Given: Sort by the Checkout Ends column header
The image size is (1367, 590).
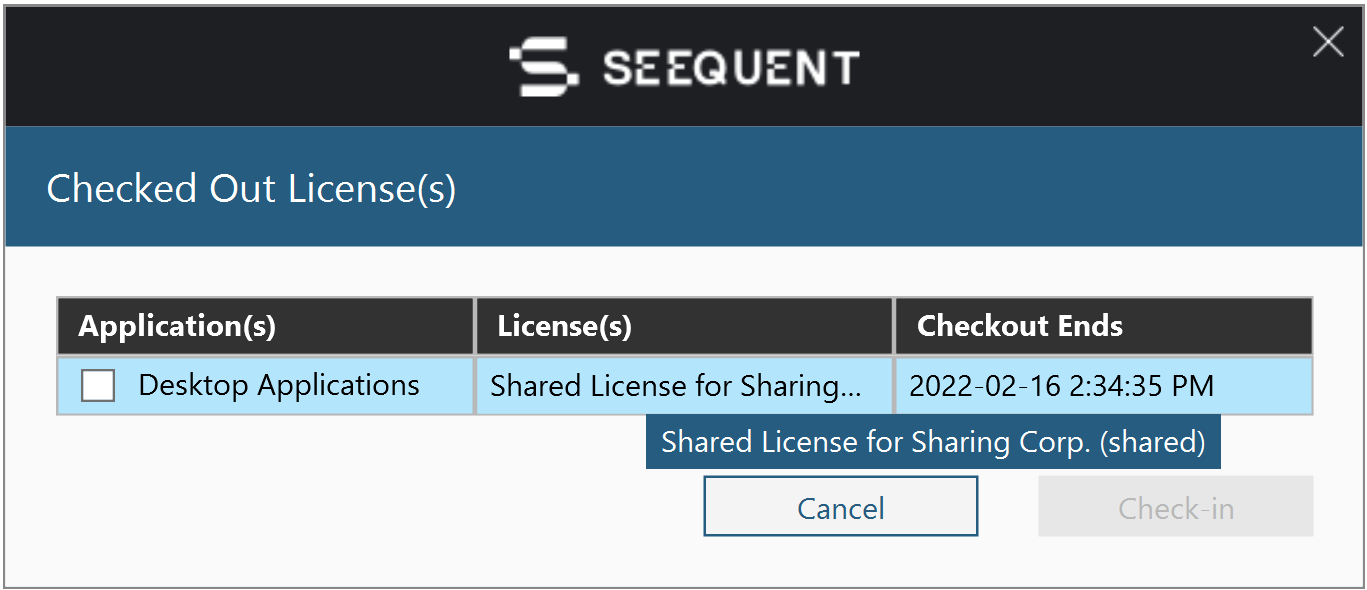Looking at the screenshot, I should [x=1104, y=326].
